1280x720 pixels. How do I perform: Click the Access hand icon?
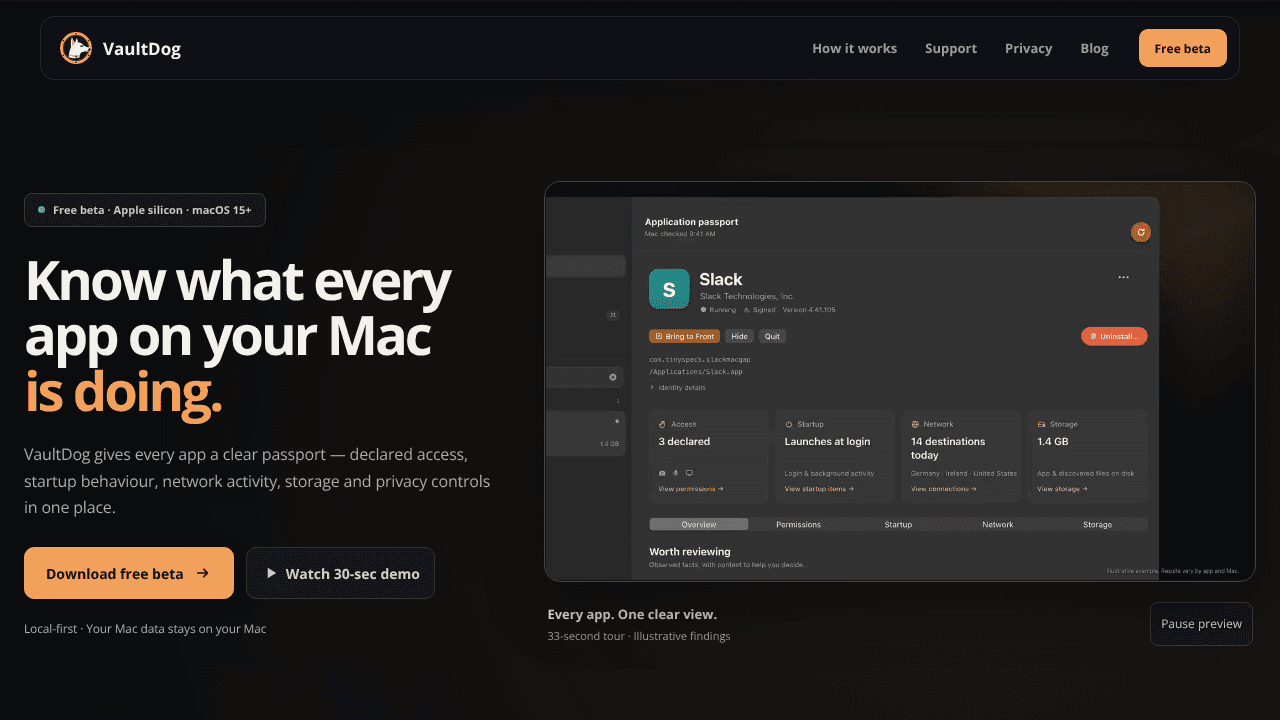pos(662,424)
